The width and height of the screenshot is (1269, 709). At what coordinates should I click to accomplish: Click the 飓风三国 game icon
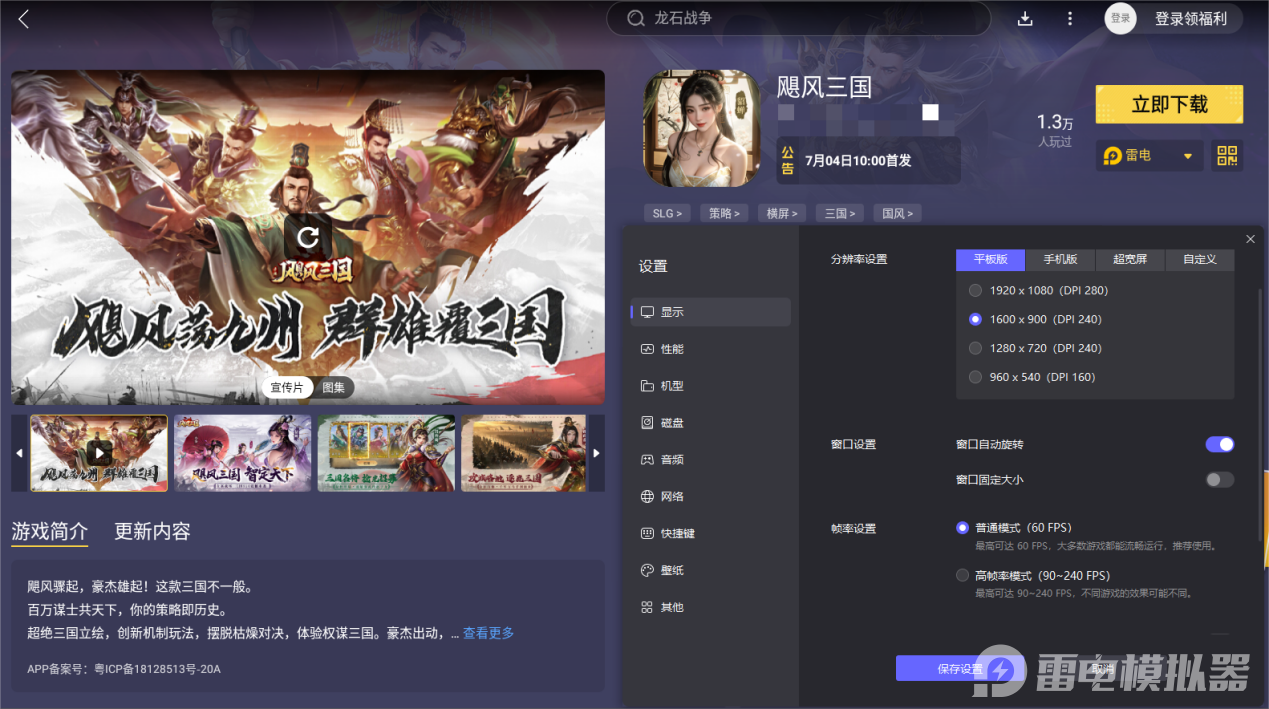click(x=700, y=128)
